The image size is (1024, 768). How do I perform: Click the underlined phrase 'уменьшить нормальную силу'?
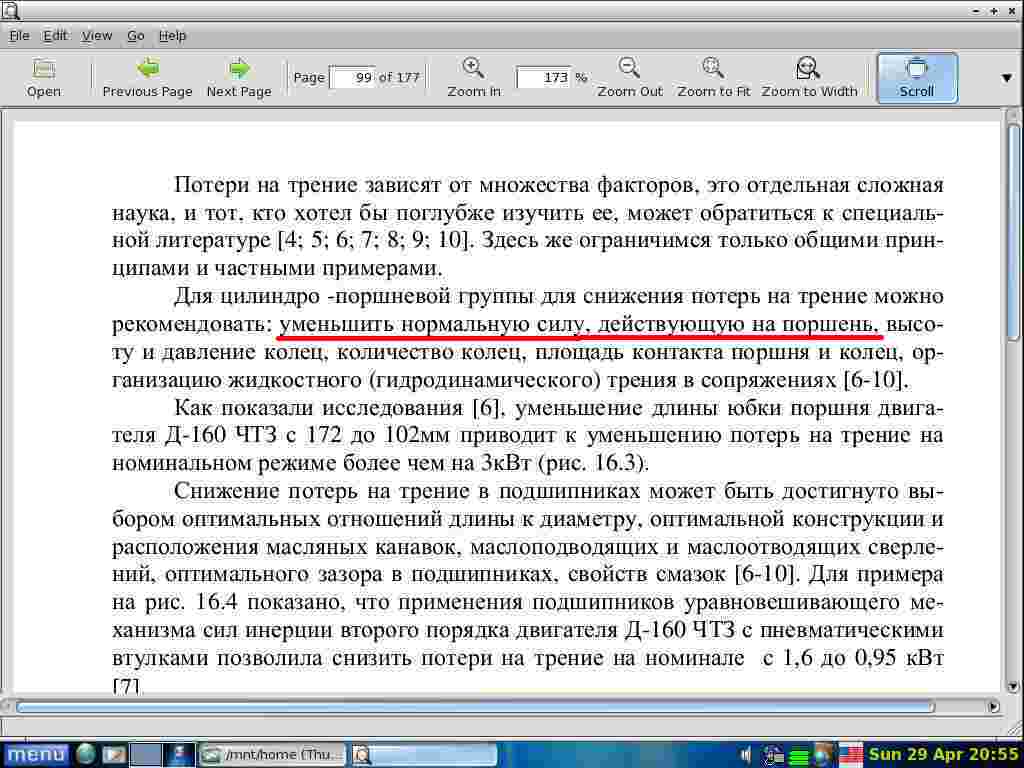click(431, 324)
